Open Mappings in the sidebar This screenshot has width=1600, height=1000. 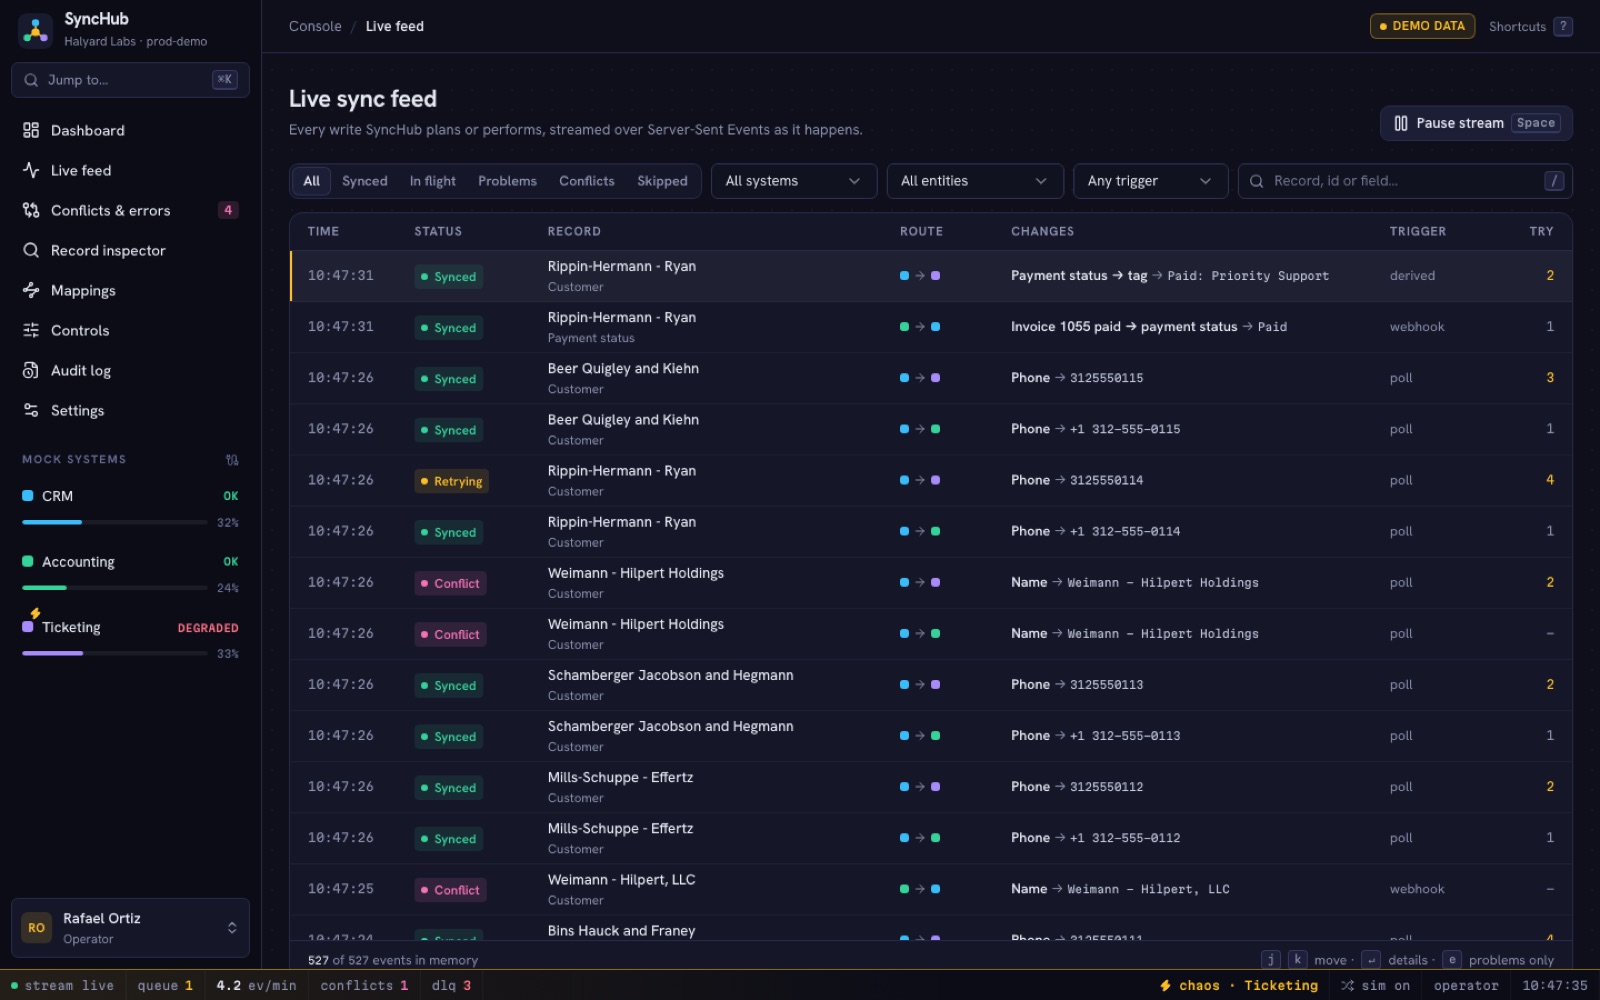[130, 290]
